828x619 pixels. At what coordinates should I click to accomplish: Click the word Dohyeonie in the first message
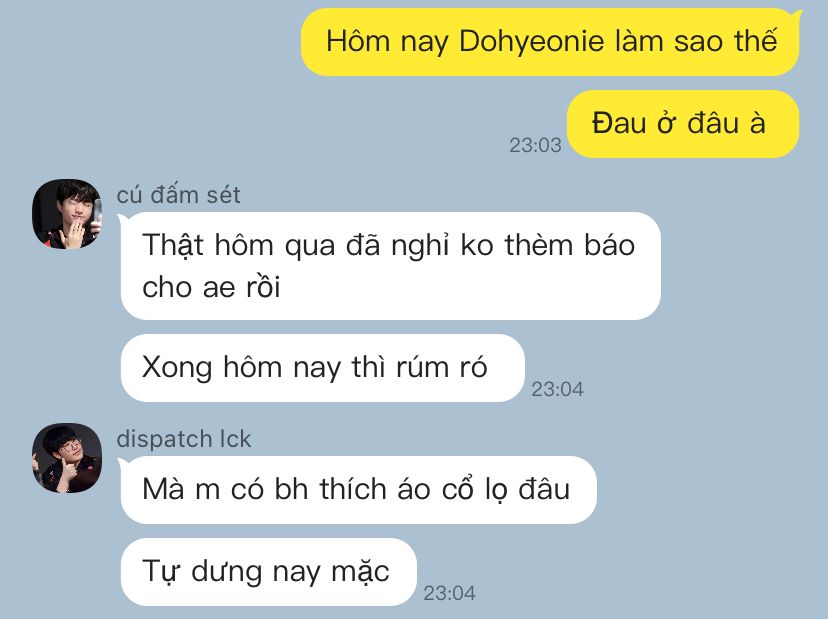pyautogui.click(x=531, y=41)
